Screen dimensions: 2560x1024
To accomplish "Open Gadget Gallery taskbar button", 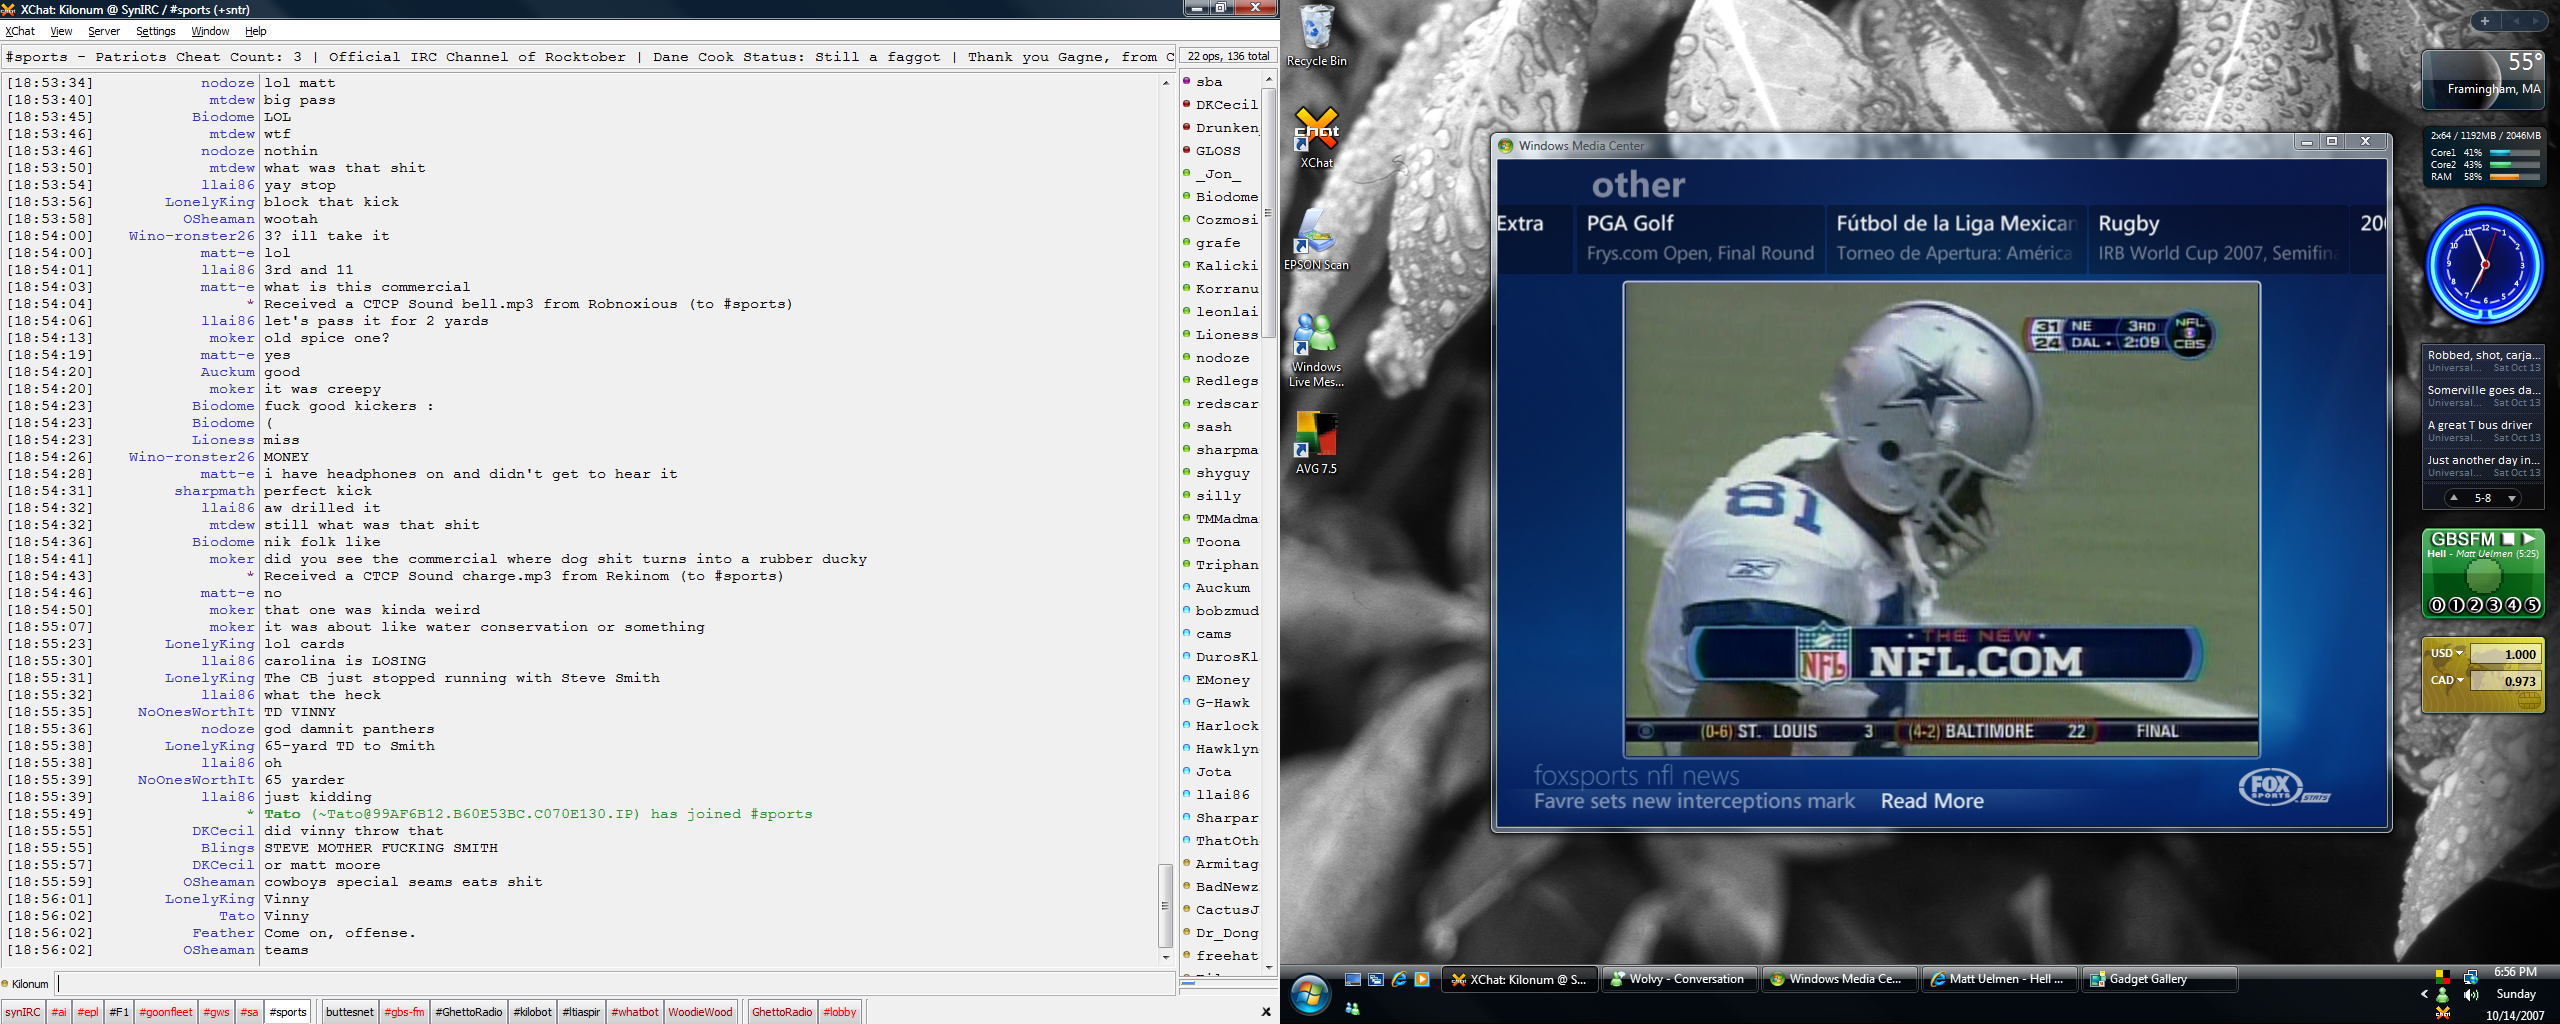I will coord(2159,980).
